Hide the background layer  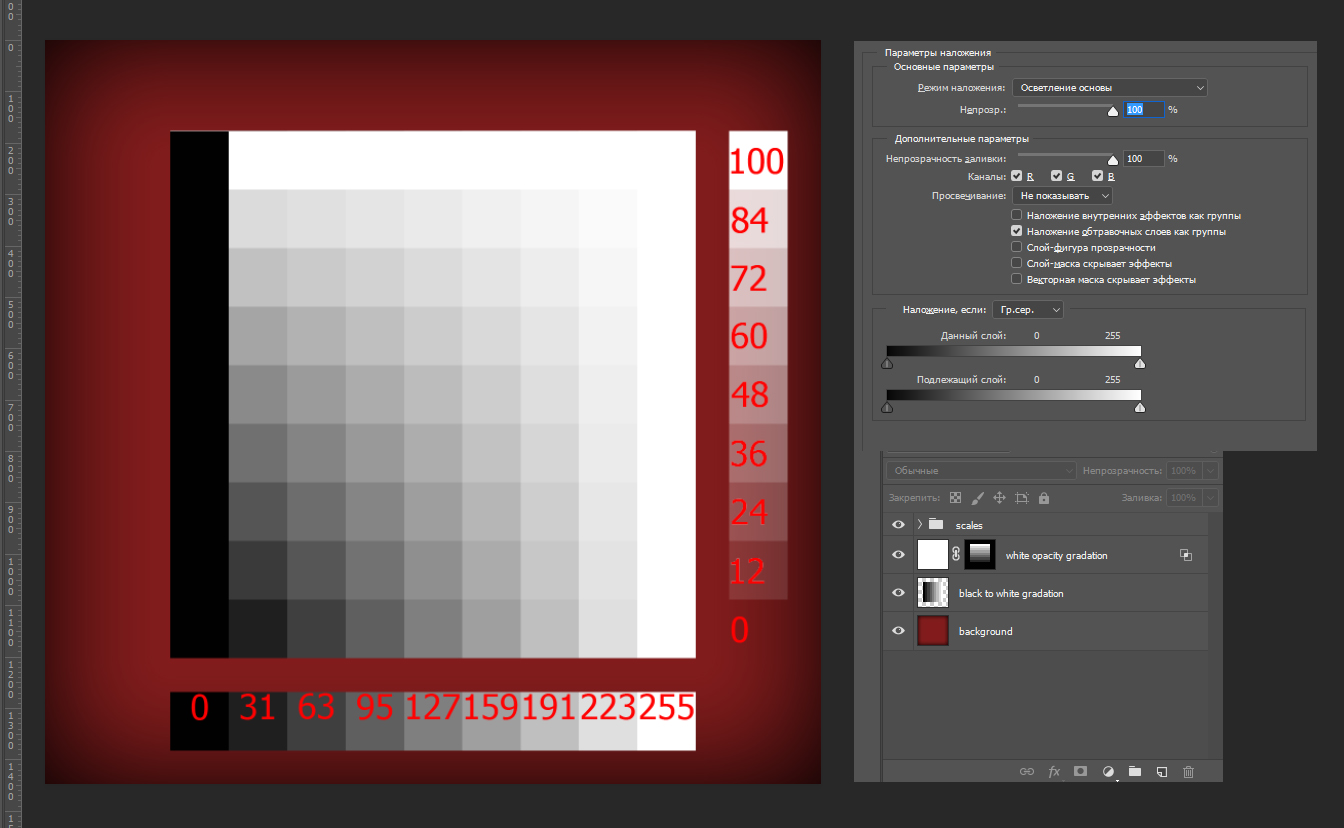898,630
